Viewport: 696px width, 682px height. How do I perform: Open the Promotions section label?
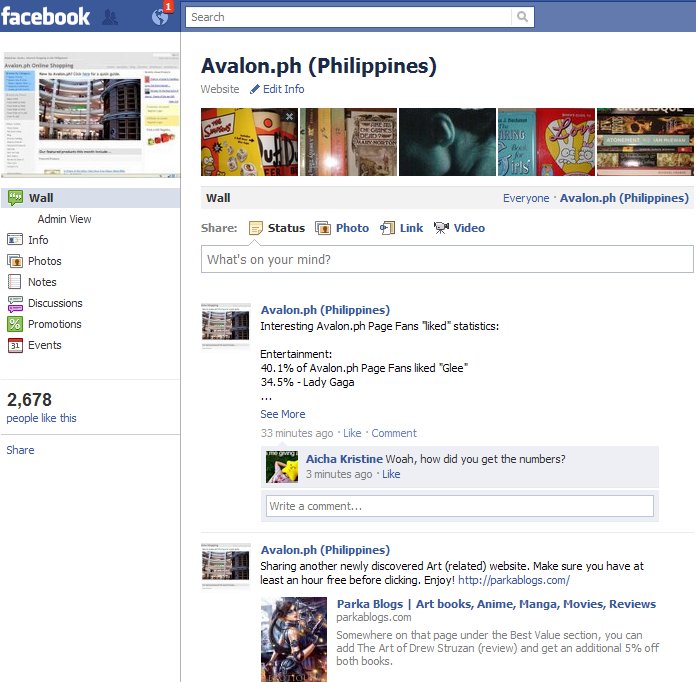(x=55, y=324)
